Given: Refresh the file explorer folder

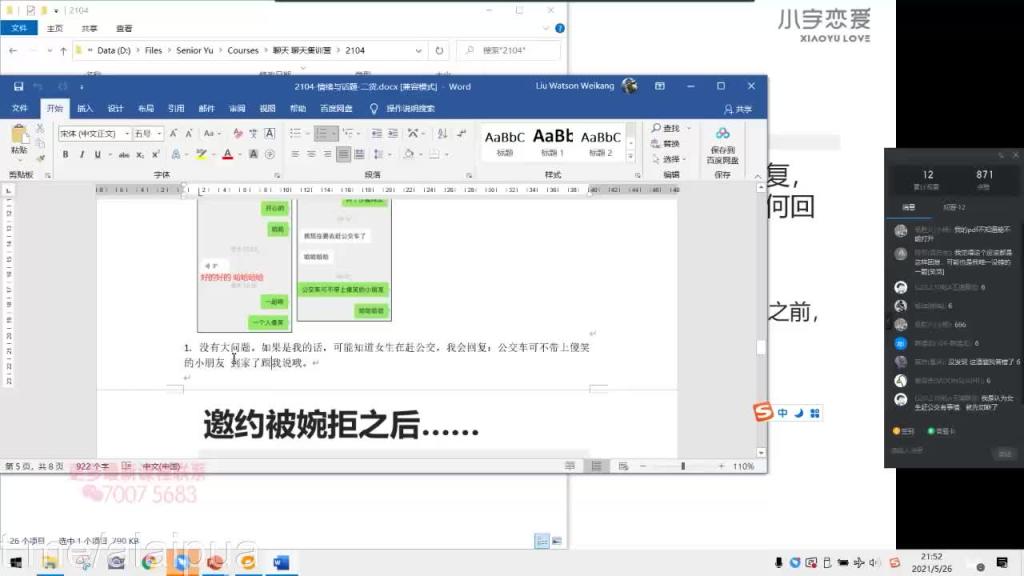Looking at the screenshot, I should [439, 50].
